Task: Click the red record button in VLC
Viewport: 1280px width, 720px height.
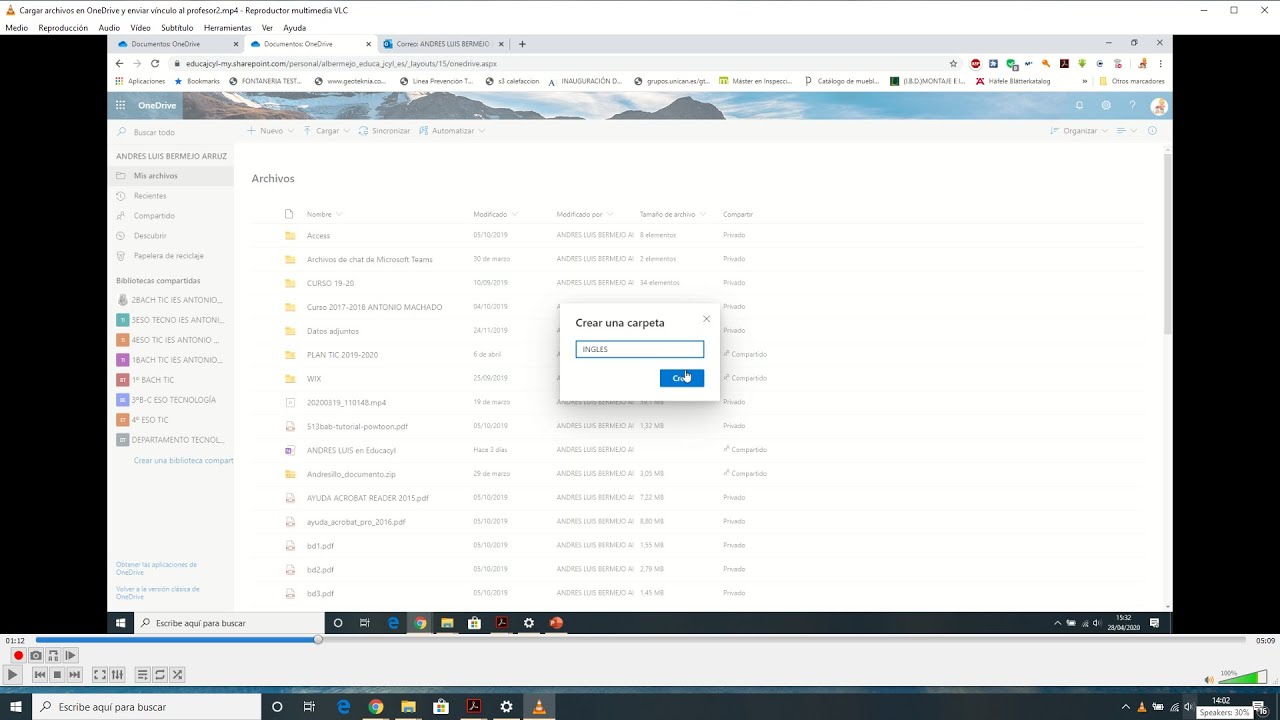Action: (18, 656)
